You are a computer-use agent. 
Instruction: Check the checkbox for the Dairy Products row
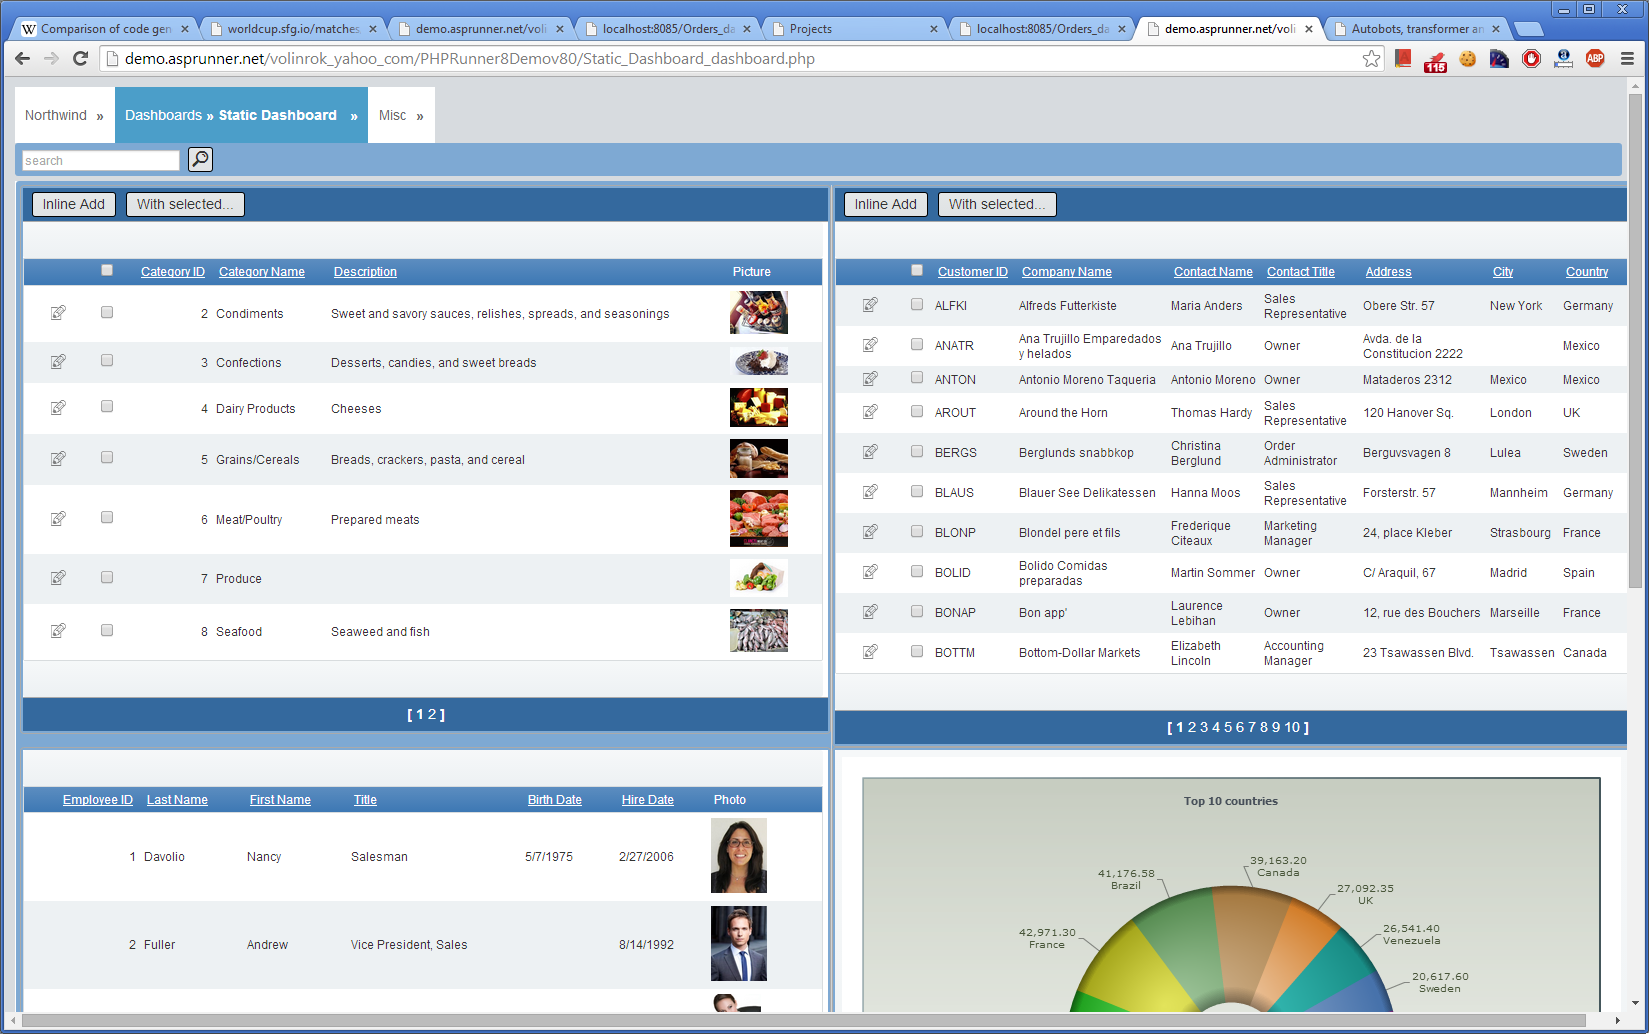click(x=106, y=406)
